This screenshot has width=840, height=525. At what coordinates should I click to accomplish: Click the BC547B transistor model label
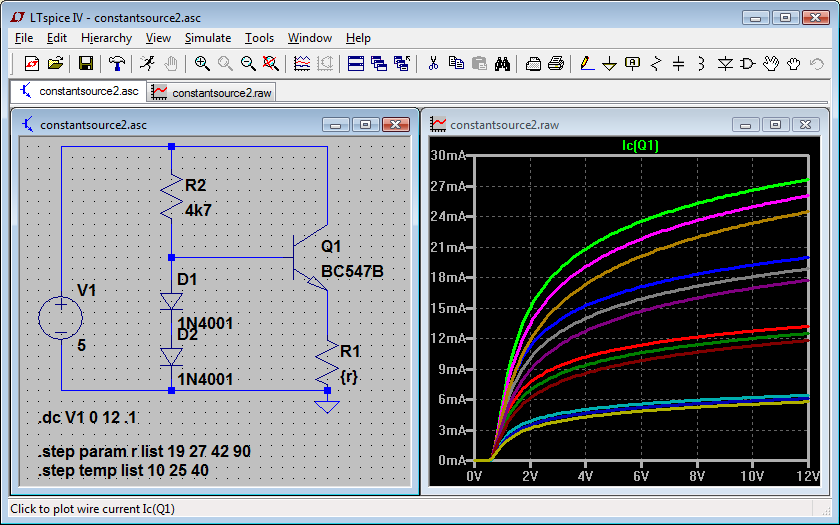[x=352, y=272]
